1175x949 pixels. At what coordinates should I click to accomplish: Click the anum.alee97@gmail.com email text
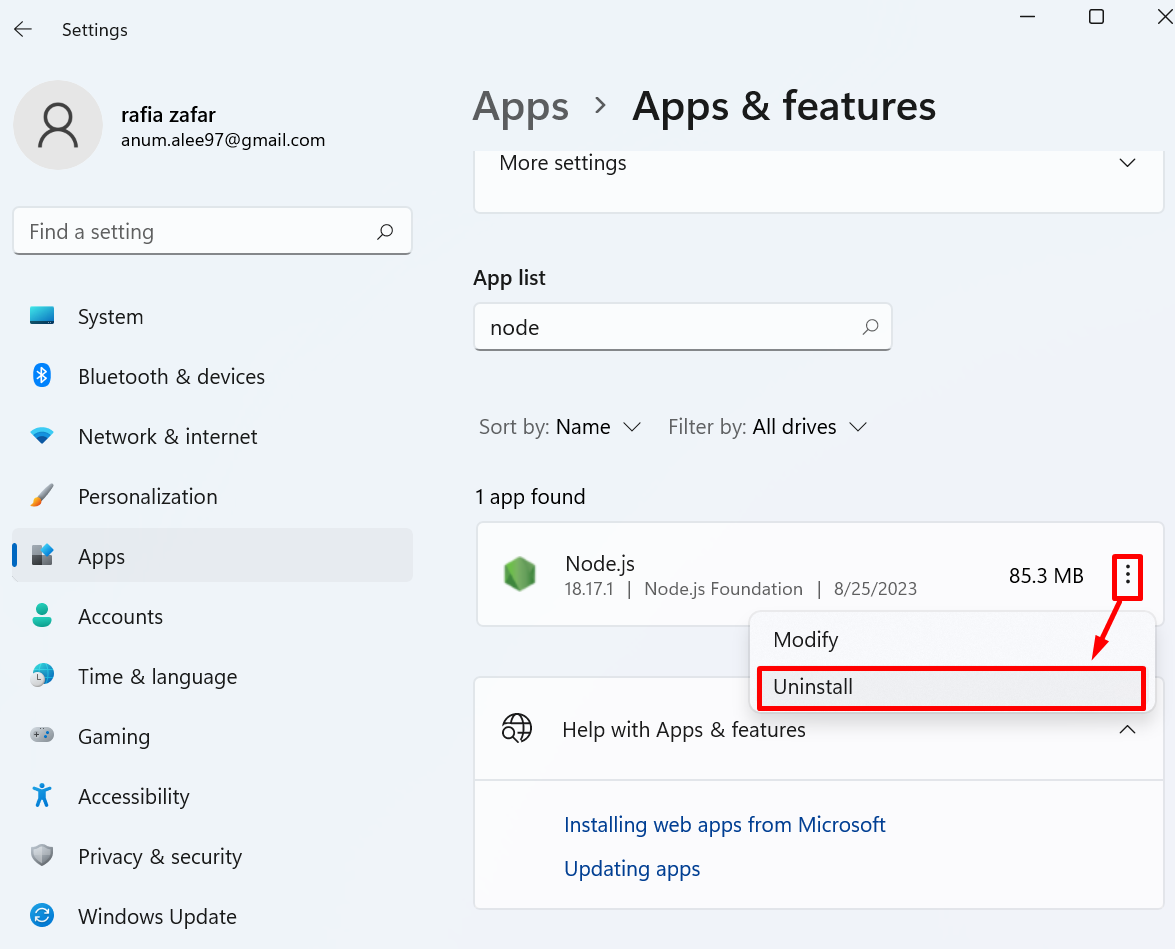[223, 140]
